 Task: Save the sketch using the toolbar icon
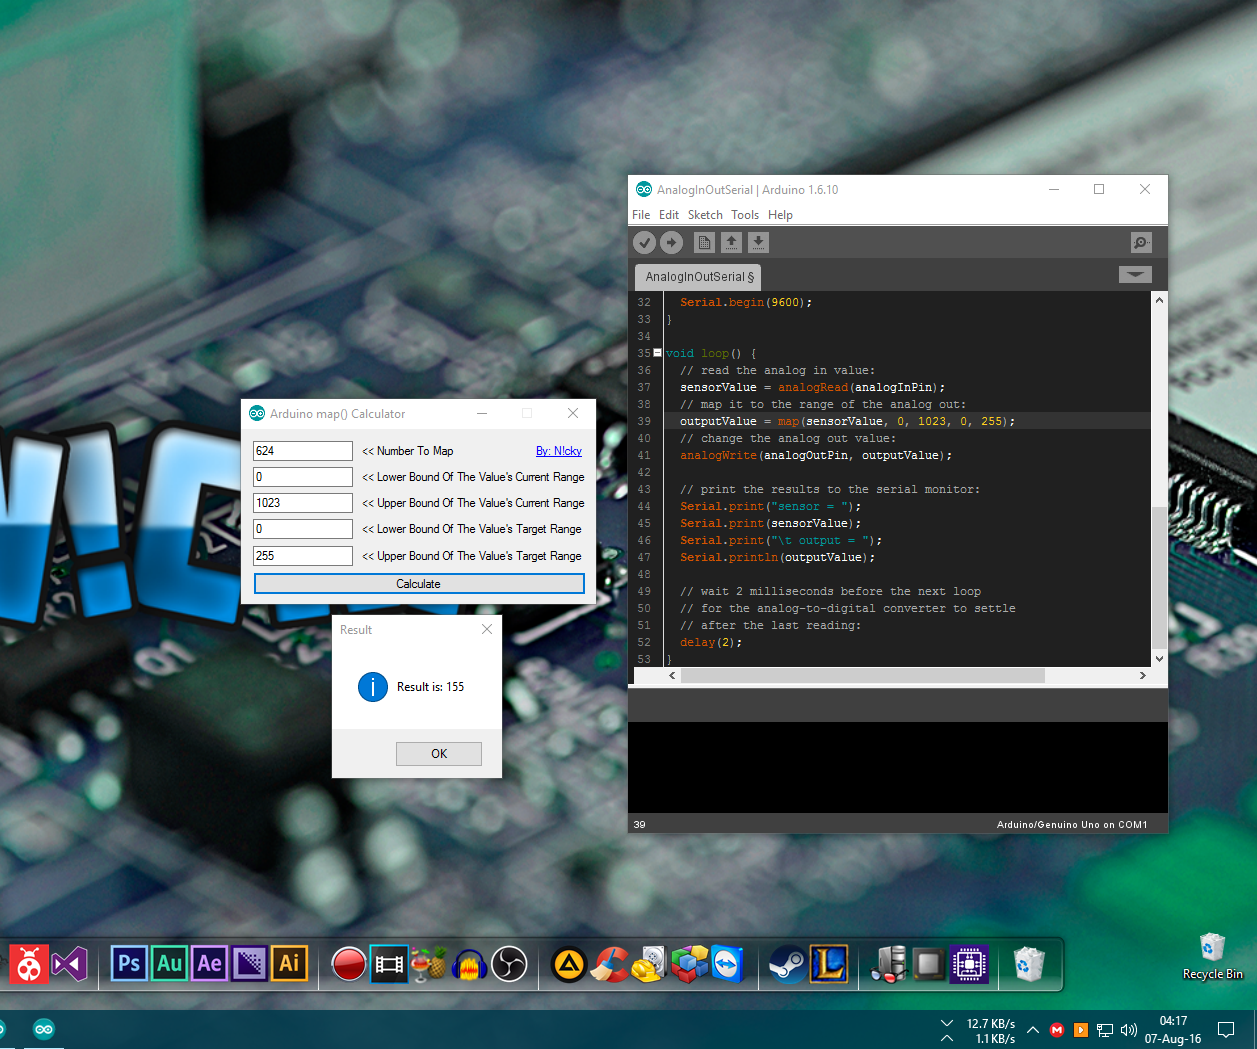point(758,242)
